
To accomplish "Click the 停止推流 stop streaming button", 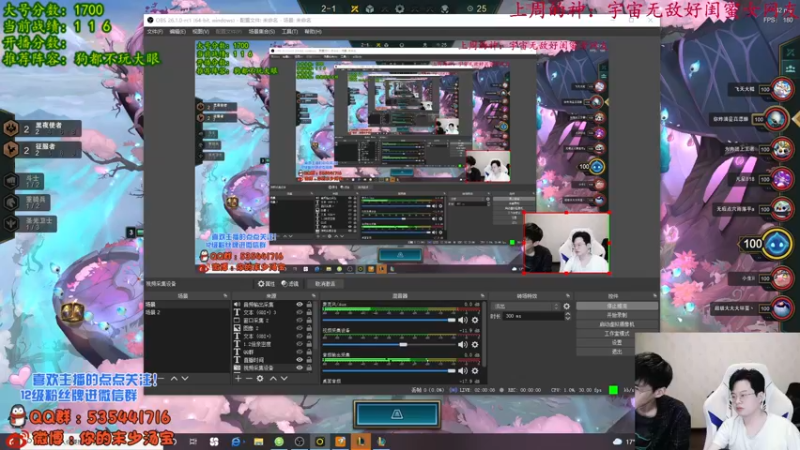I will [x=617, y=306].
